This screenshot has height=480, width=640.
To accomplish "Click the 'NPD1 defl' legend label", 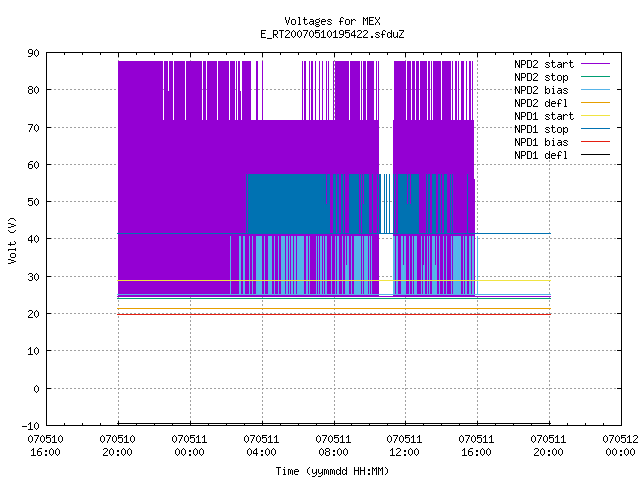I will (541, 155).
